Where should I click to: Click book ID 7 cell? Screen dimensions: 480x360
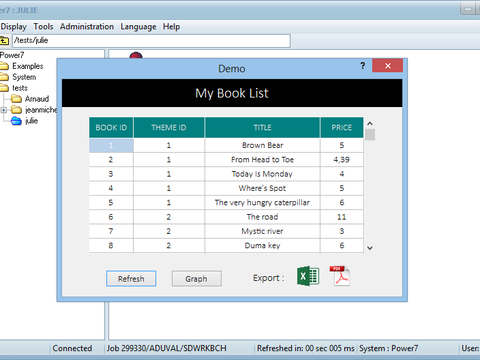pyautogui.click(x=111, y=231)
